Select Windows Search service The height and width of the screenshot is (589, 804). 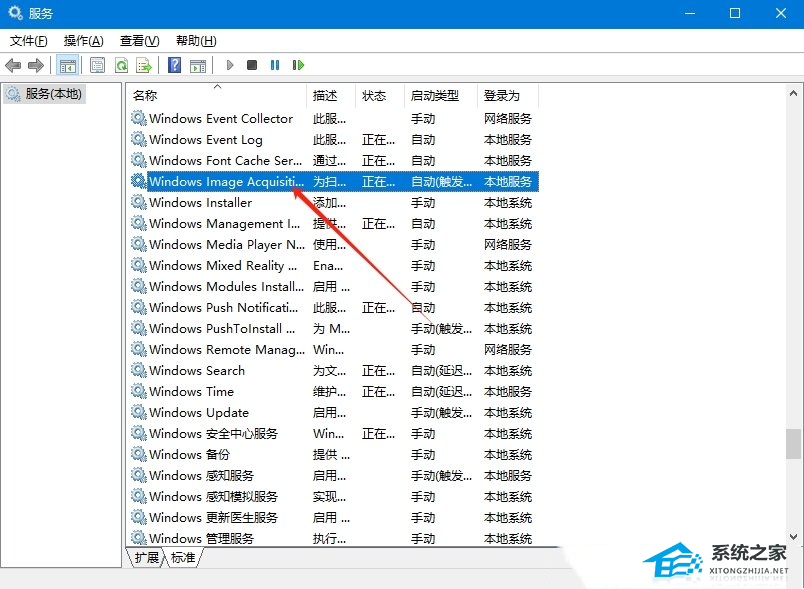pyautogui.click(x=334, y=371)
